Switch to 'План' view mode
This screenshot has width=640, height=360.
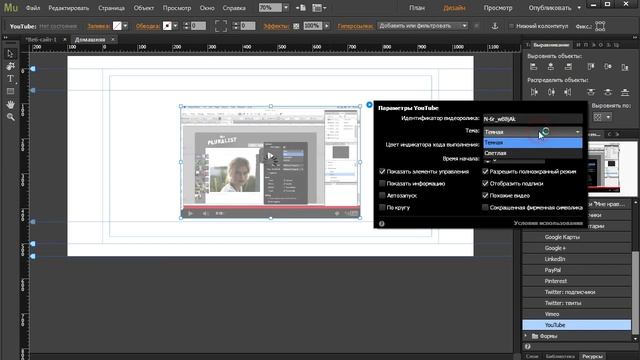point(417,8)
